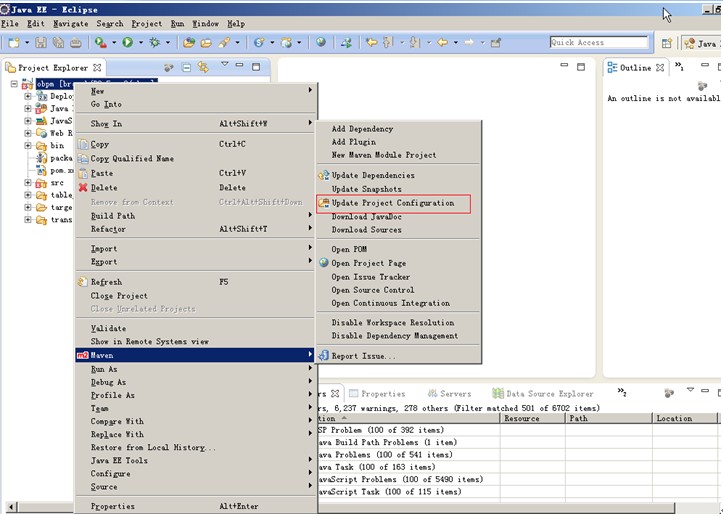Image resolution: width=723 pixels, height=516 pixels.
Task: Switch to the Servers tab
Action: point(449,394)
